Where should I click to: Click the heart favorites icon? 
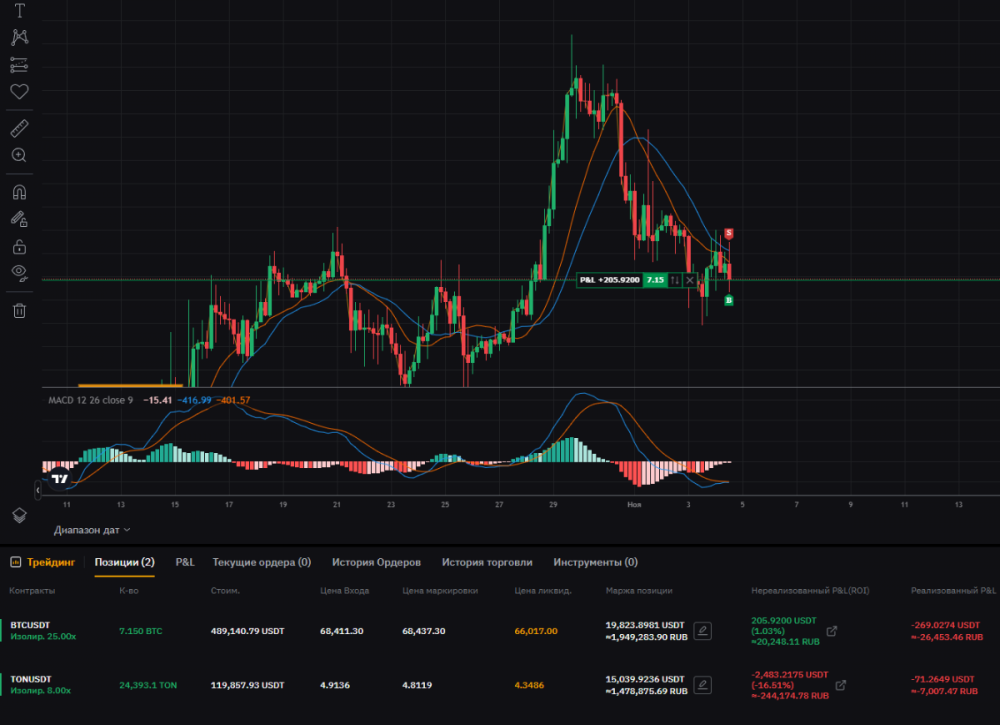(x=19, y=92)
